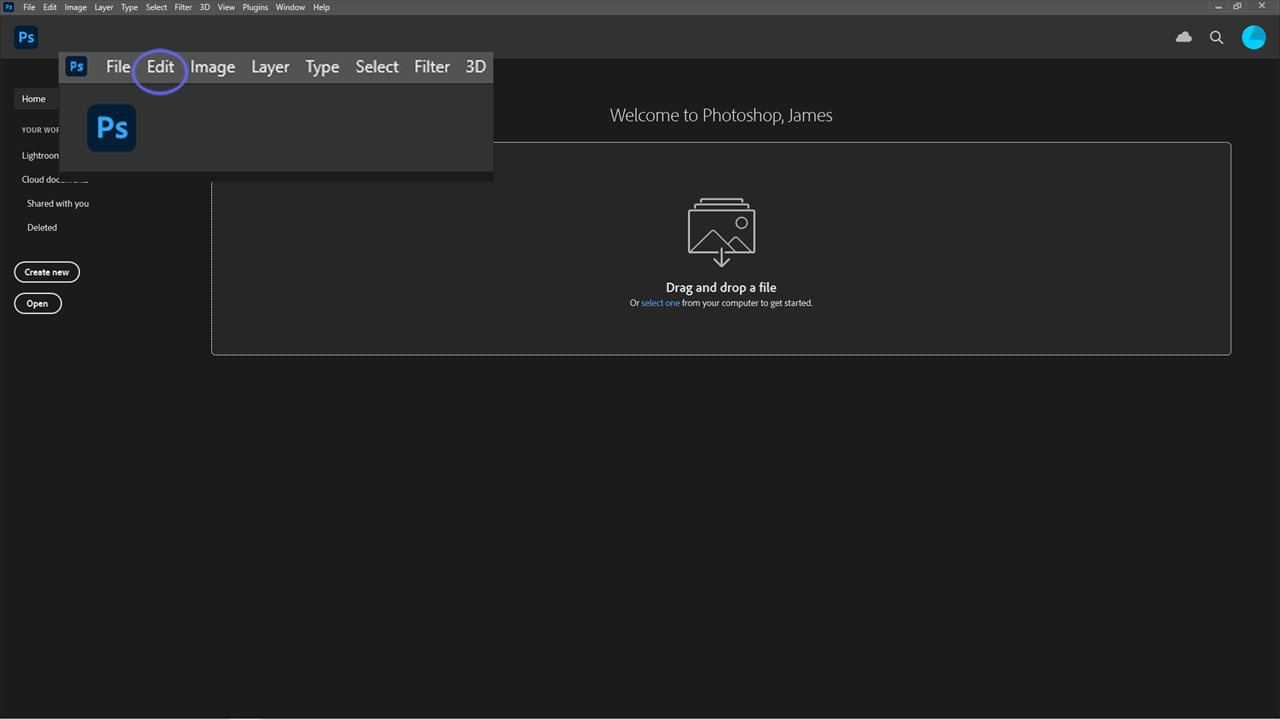Select the Home tab in the sidebar
The height and width of the screenshot is (720, 1280).
pyautogui.click(x=34, y=99)
